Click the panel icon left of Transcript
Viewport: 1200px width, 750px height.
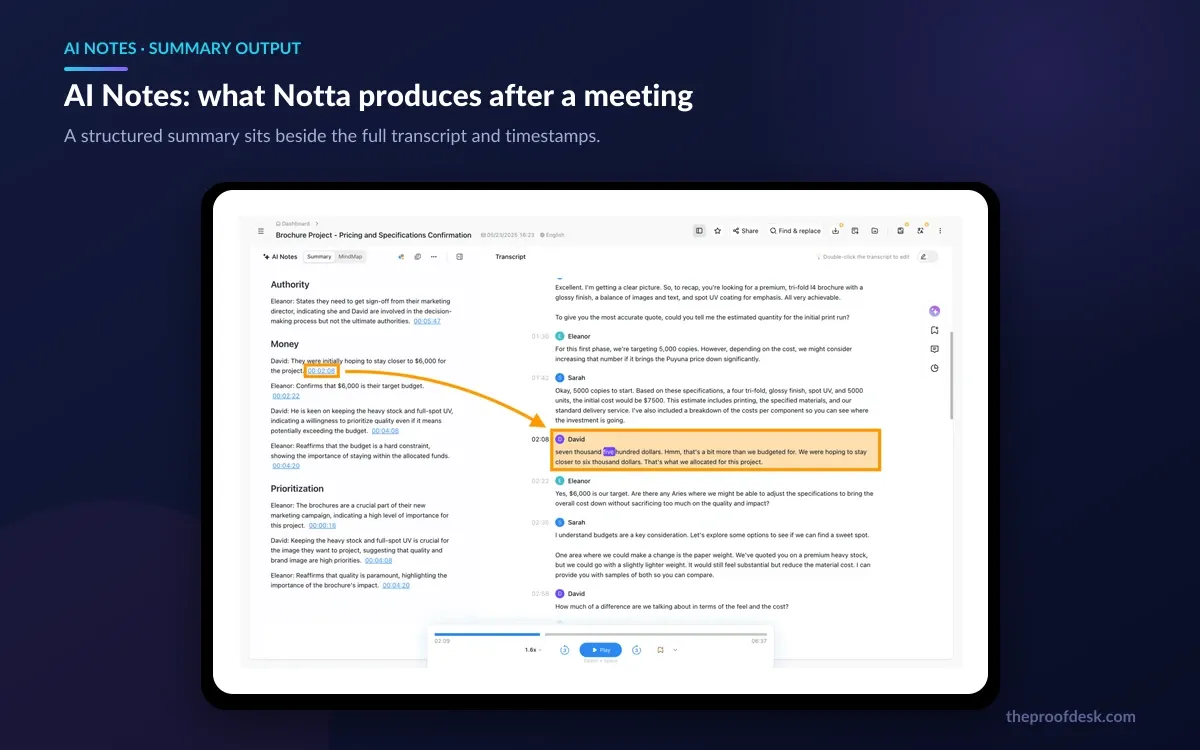459,257
